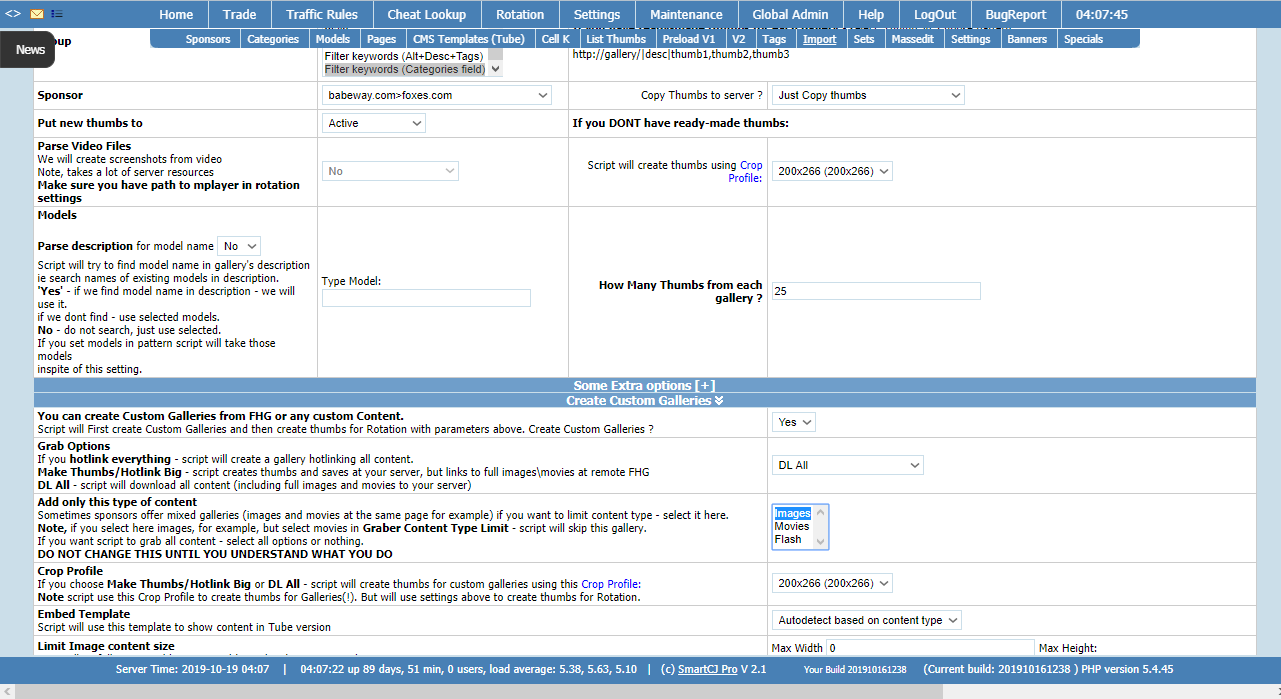Image resolution: width=1281 pixels, height=699 pixels.
Task: Click the Type Model input field
Action: click(426, 298)
